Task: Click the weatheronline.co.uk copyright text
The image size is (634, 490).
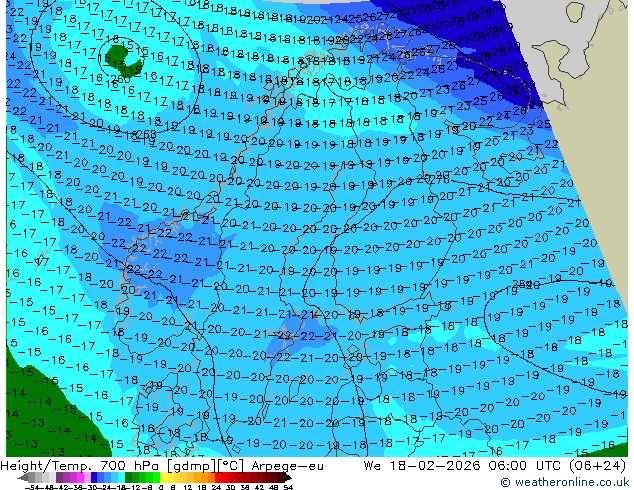Action: point(564,482)
